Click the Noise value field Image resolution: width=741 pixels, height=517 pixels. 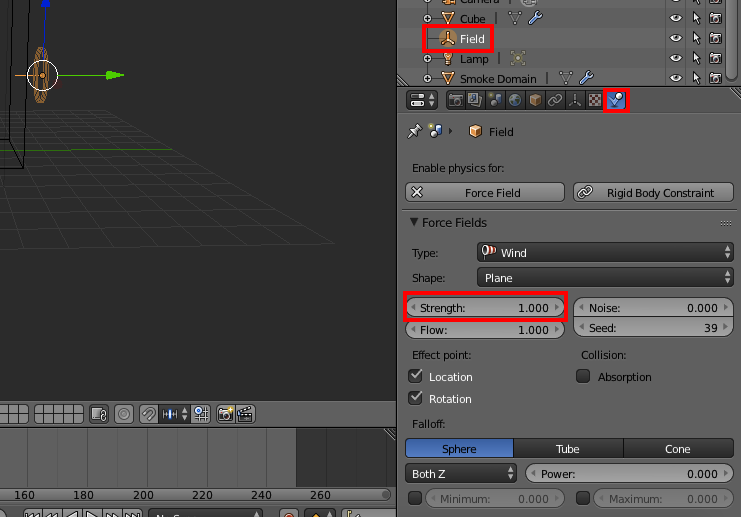[x=654, y=308]
